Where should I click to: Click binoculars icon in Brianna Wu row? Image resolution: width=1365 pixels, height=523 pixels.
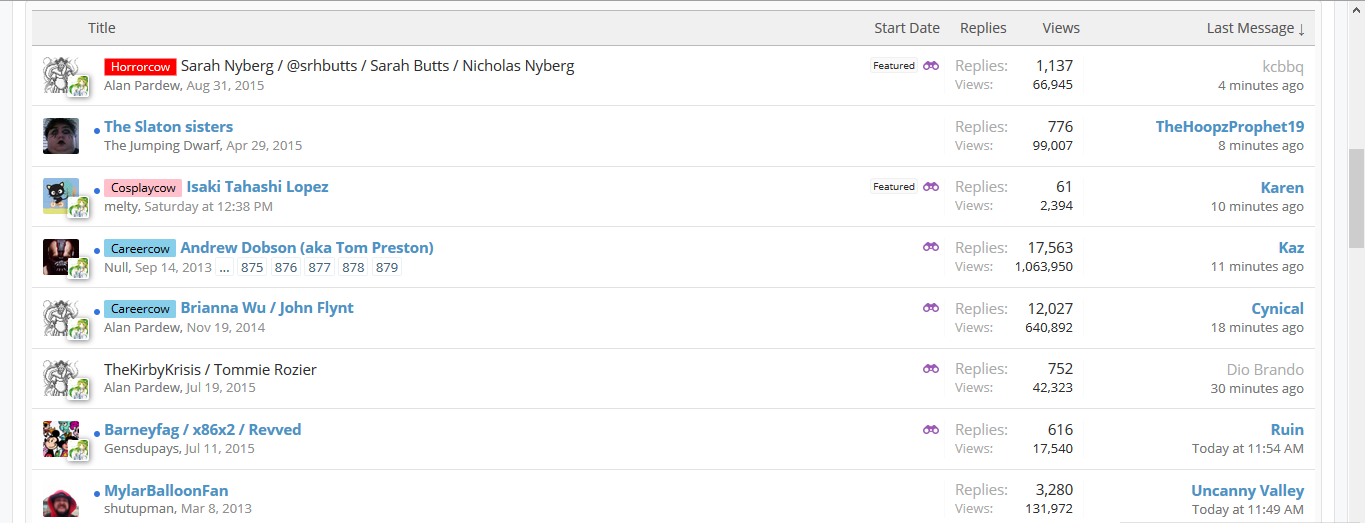pyautogui.click(x=931, y=308)
